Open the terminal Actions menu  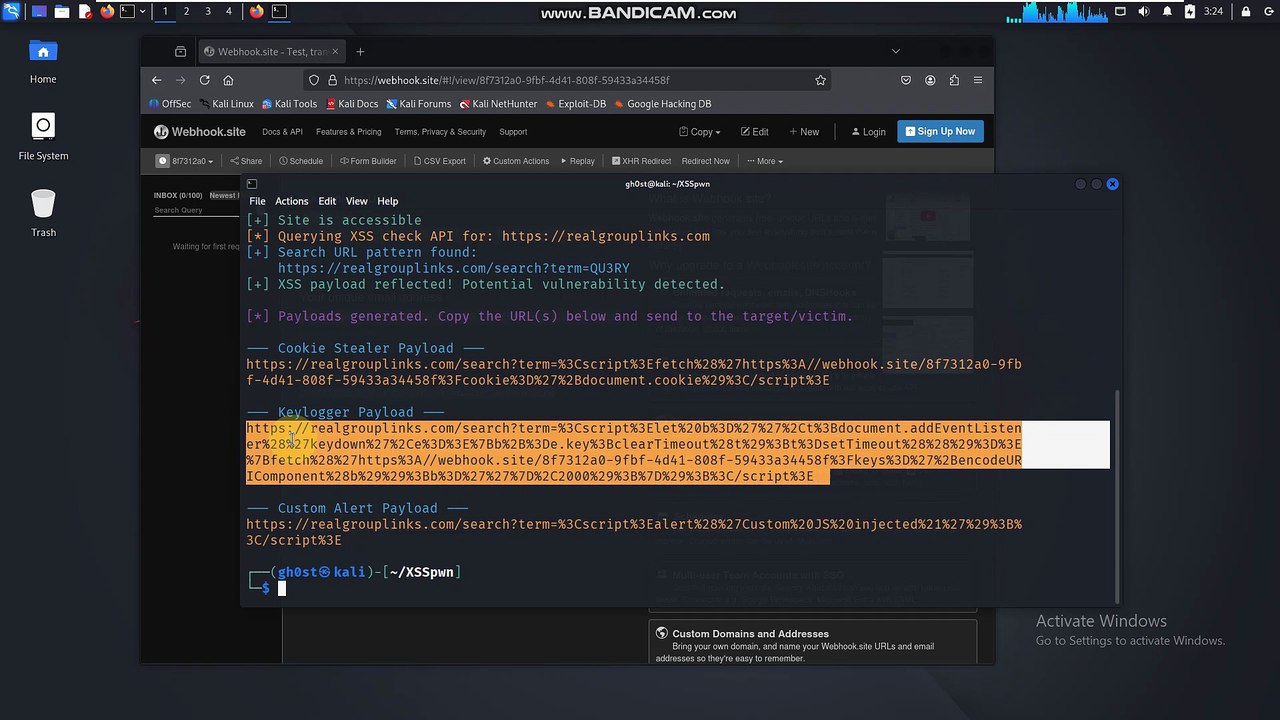click(x=292, y=201)
